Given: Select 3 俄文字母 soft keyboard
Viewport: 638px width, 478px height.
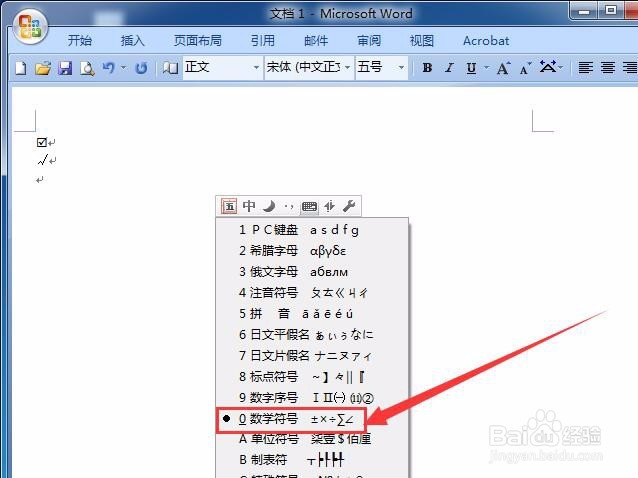Looking at the screenshot, I should click(x=312, y=272).
